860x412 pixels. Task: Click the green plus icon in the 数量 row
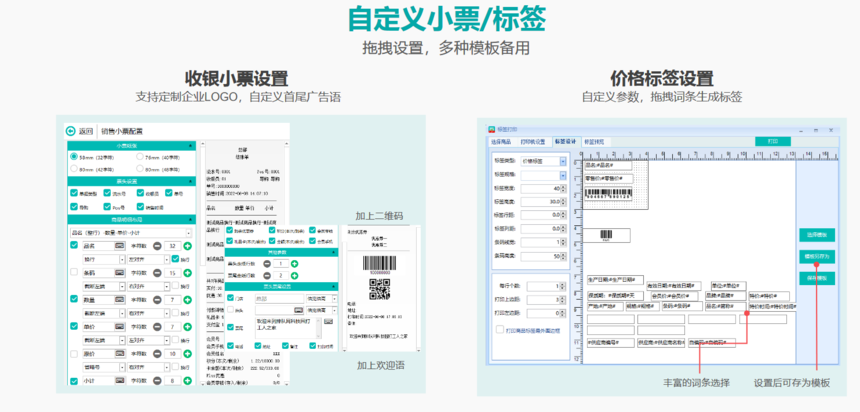click(188, 300)
